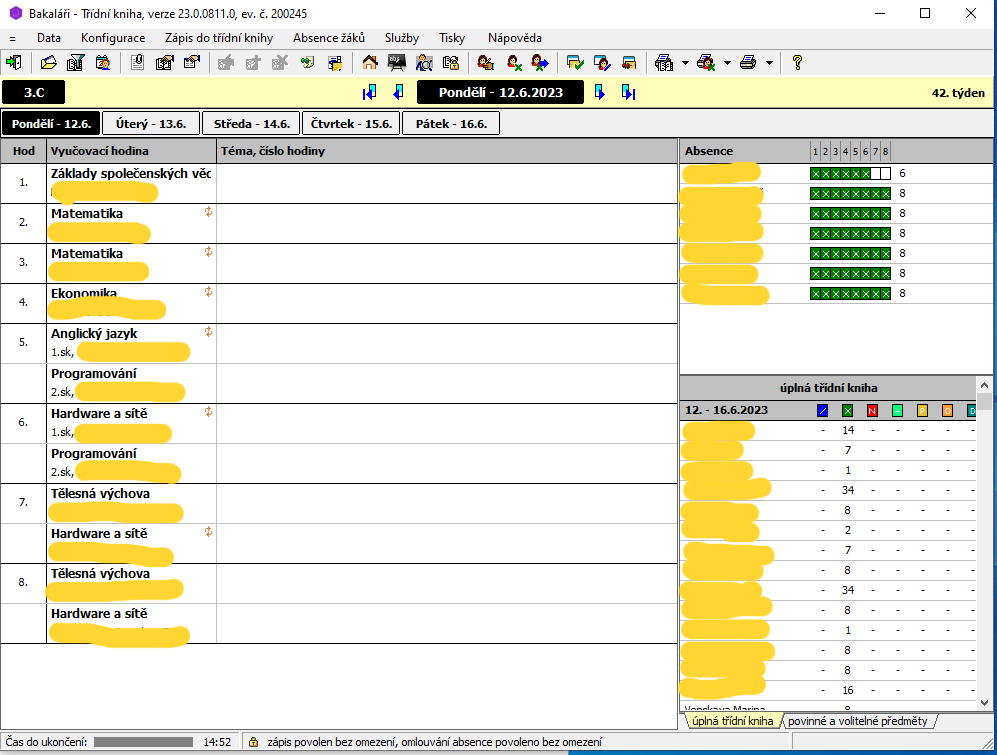The width and height of the screenshot is (997, 755).
Task: Click the blackboard icon in toolbar
Action: coord(397,63)
